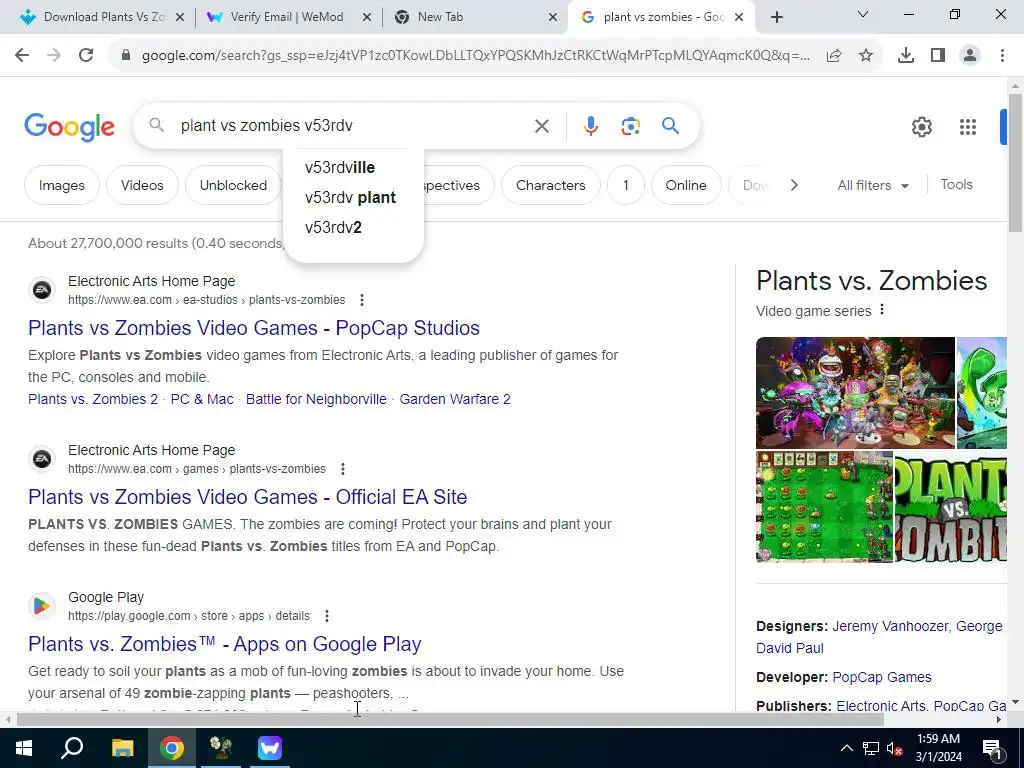This screenshot has height=768, width=1024.
Task: Open the Tools button
Action: (956, 185)
